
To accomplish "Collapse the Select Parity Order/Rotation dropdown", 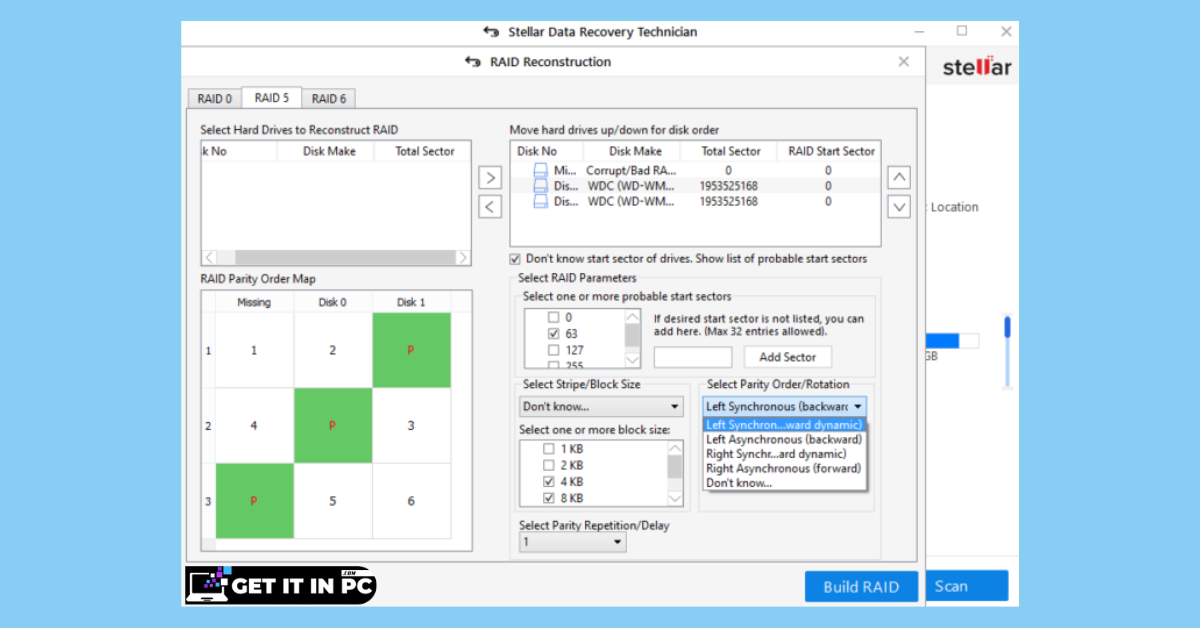I will 858,407.
